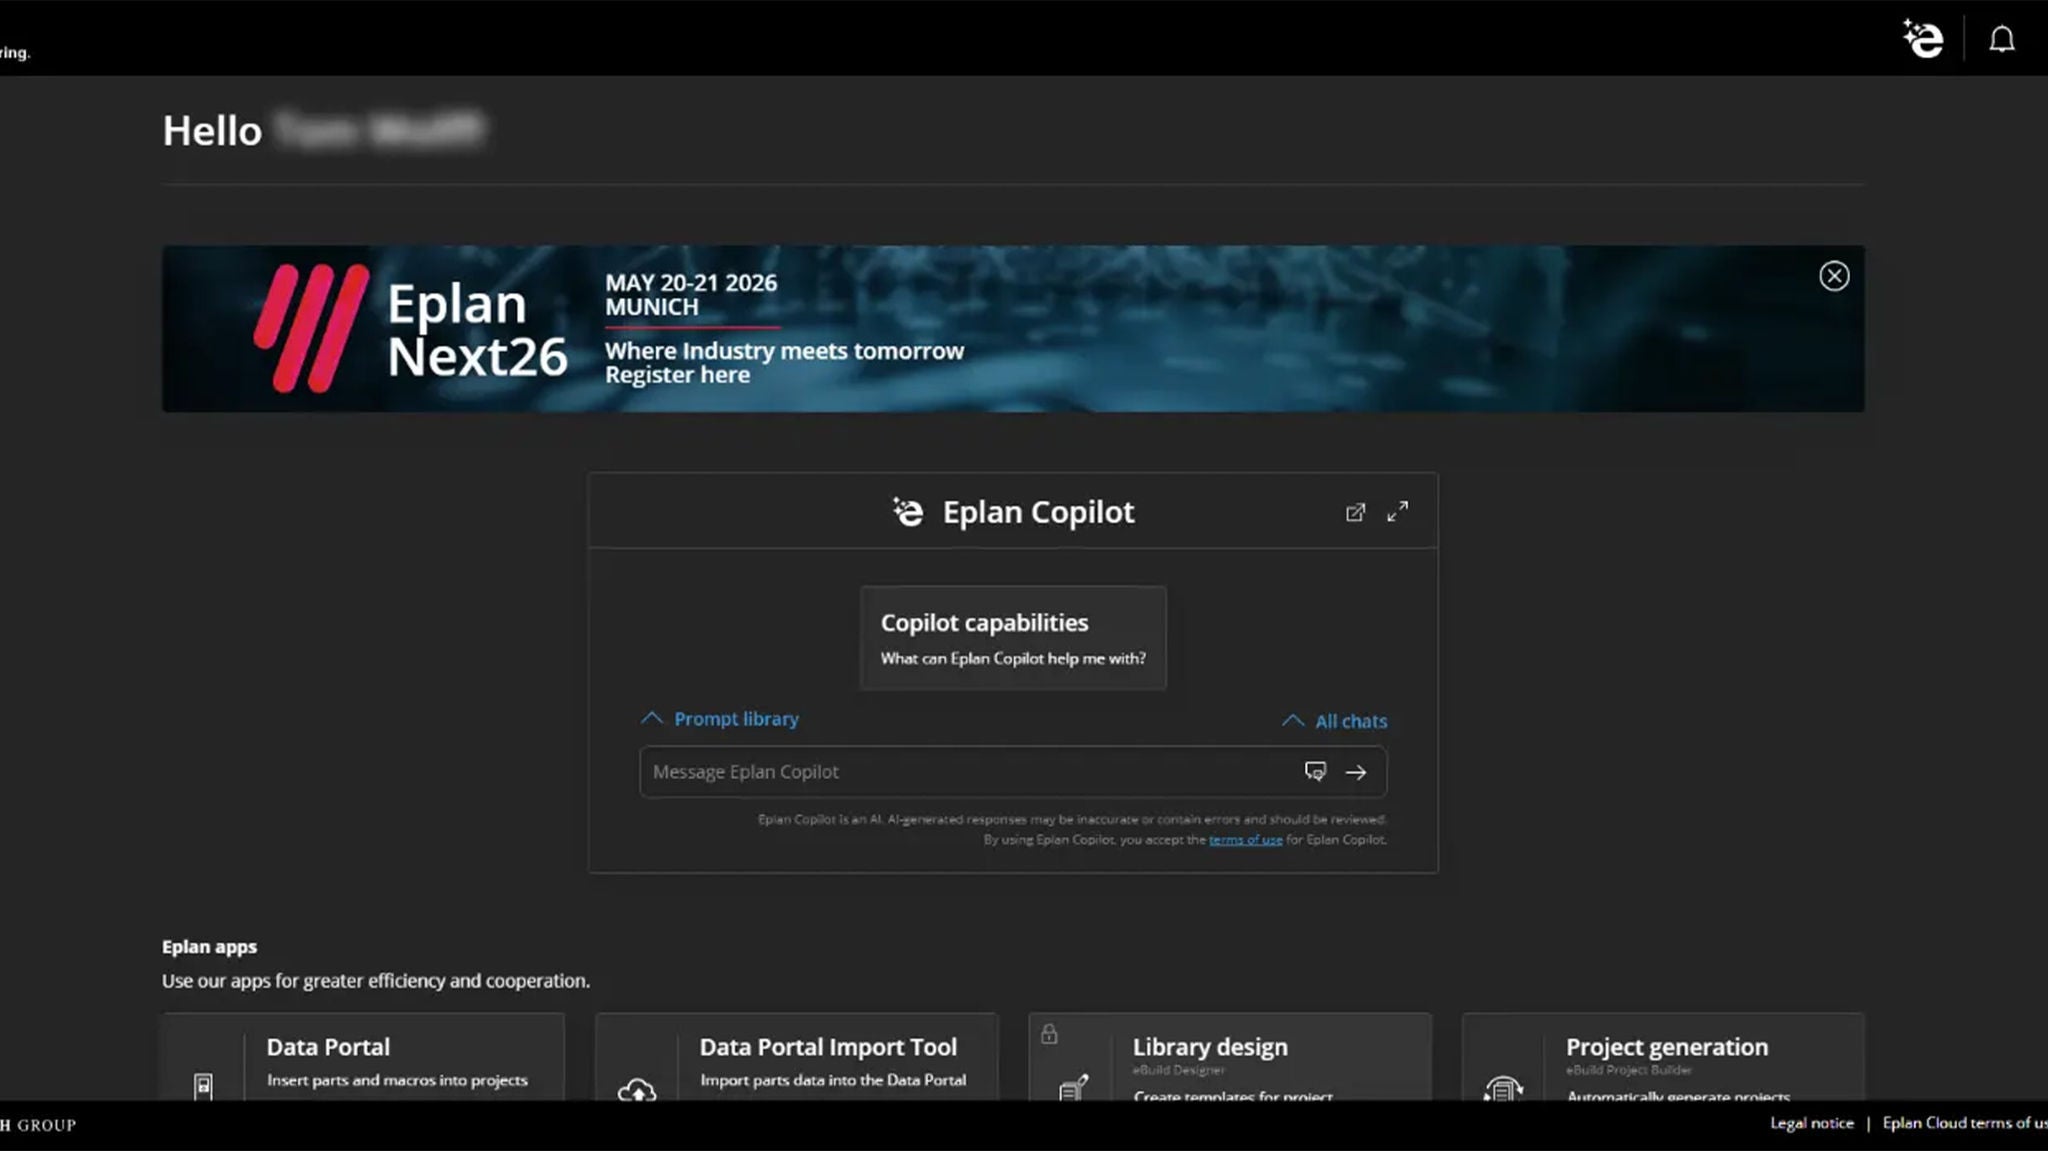Viewport: 2048px width, 1151px height.
Task: Expand All chats list
Action: (x=1335, y=721)
